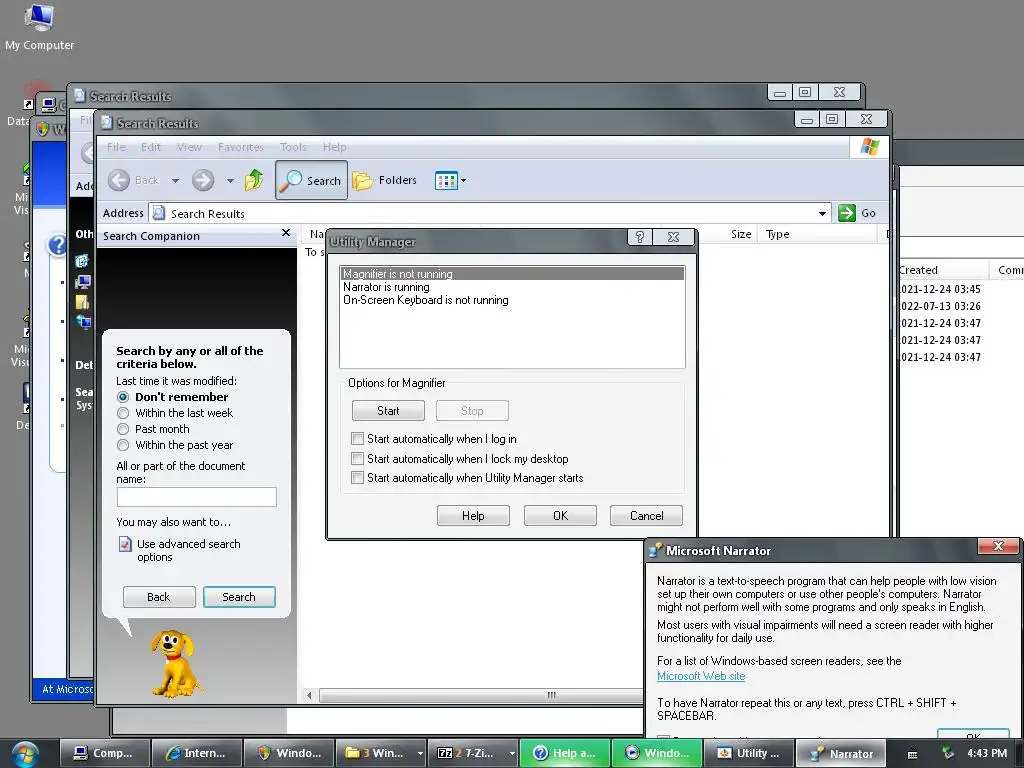This screenshot has width=1024, height=768.
Task: Select Don't remember radio option
Action: click(x=123, y=397)
